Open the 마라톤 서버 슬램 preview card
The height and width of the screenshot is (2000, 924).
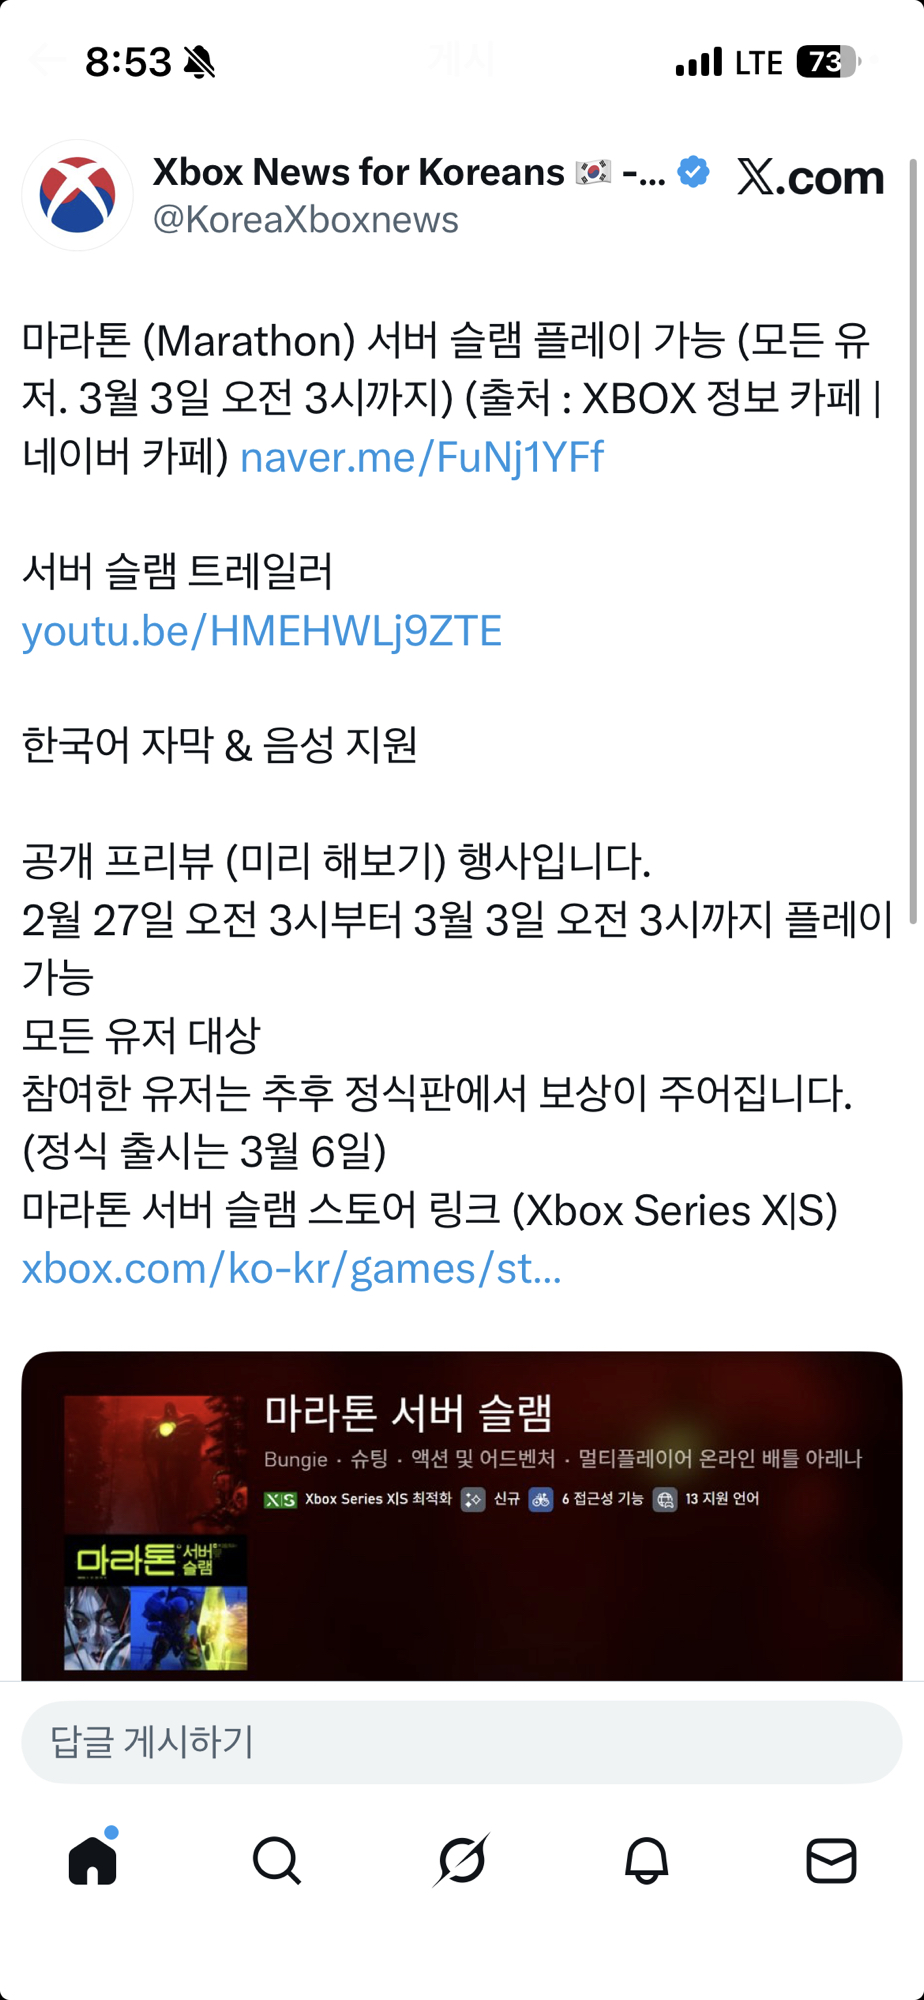[x=462, y=1516]
